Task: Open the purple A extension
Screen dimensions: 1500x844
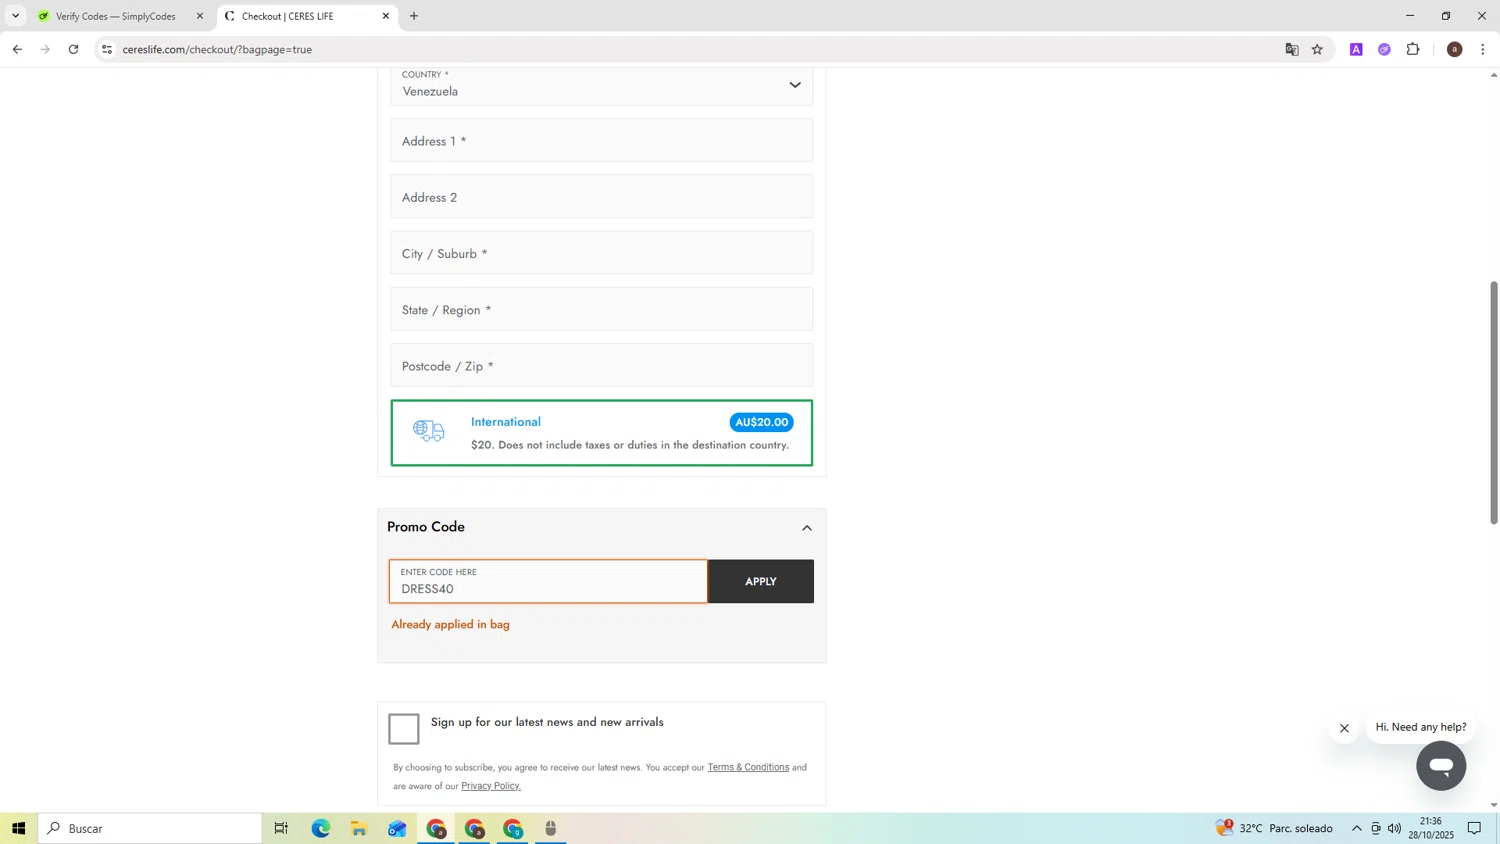Action: (x=1356, y=49)
